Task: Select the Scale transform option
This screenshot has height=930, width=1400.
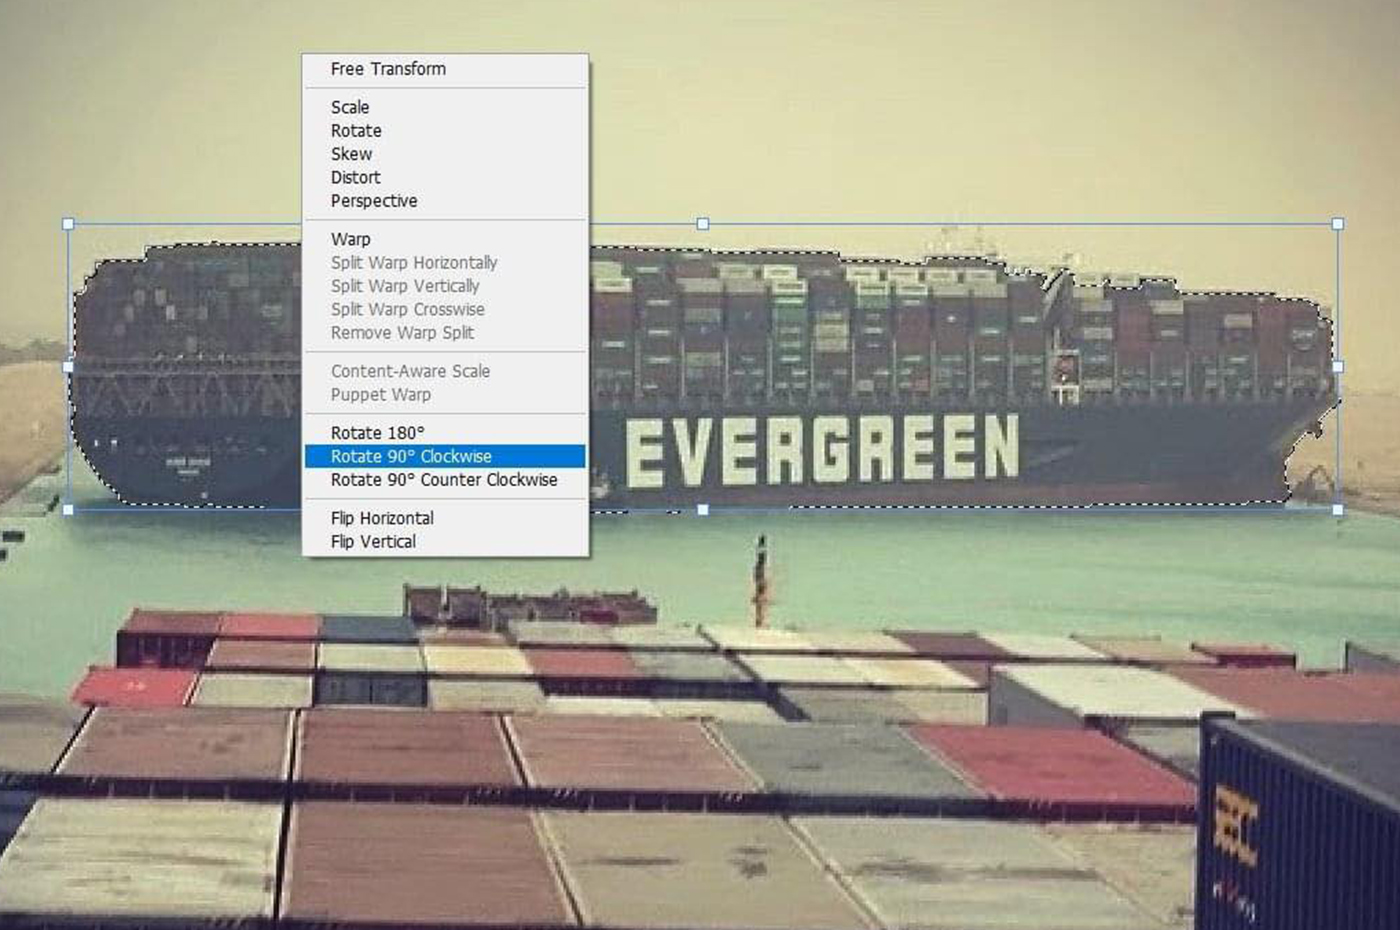Action: [x=350, y=107]
